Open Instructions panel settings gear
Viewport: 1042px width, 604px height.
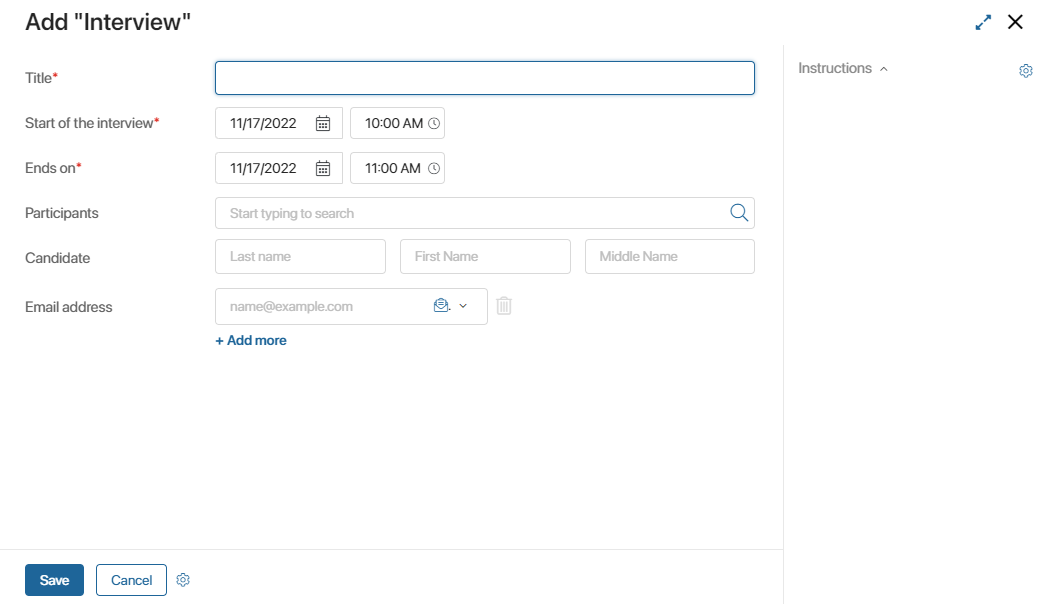click(1026, 70)
